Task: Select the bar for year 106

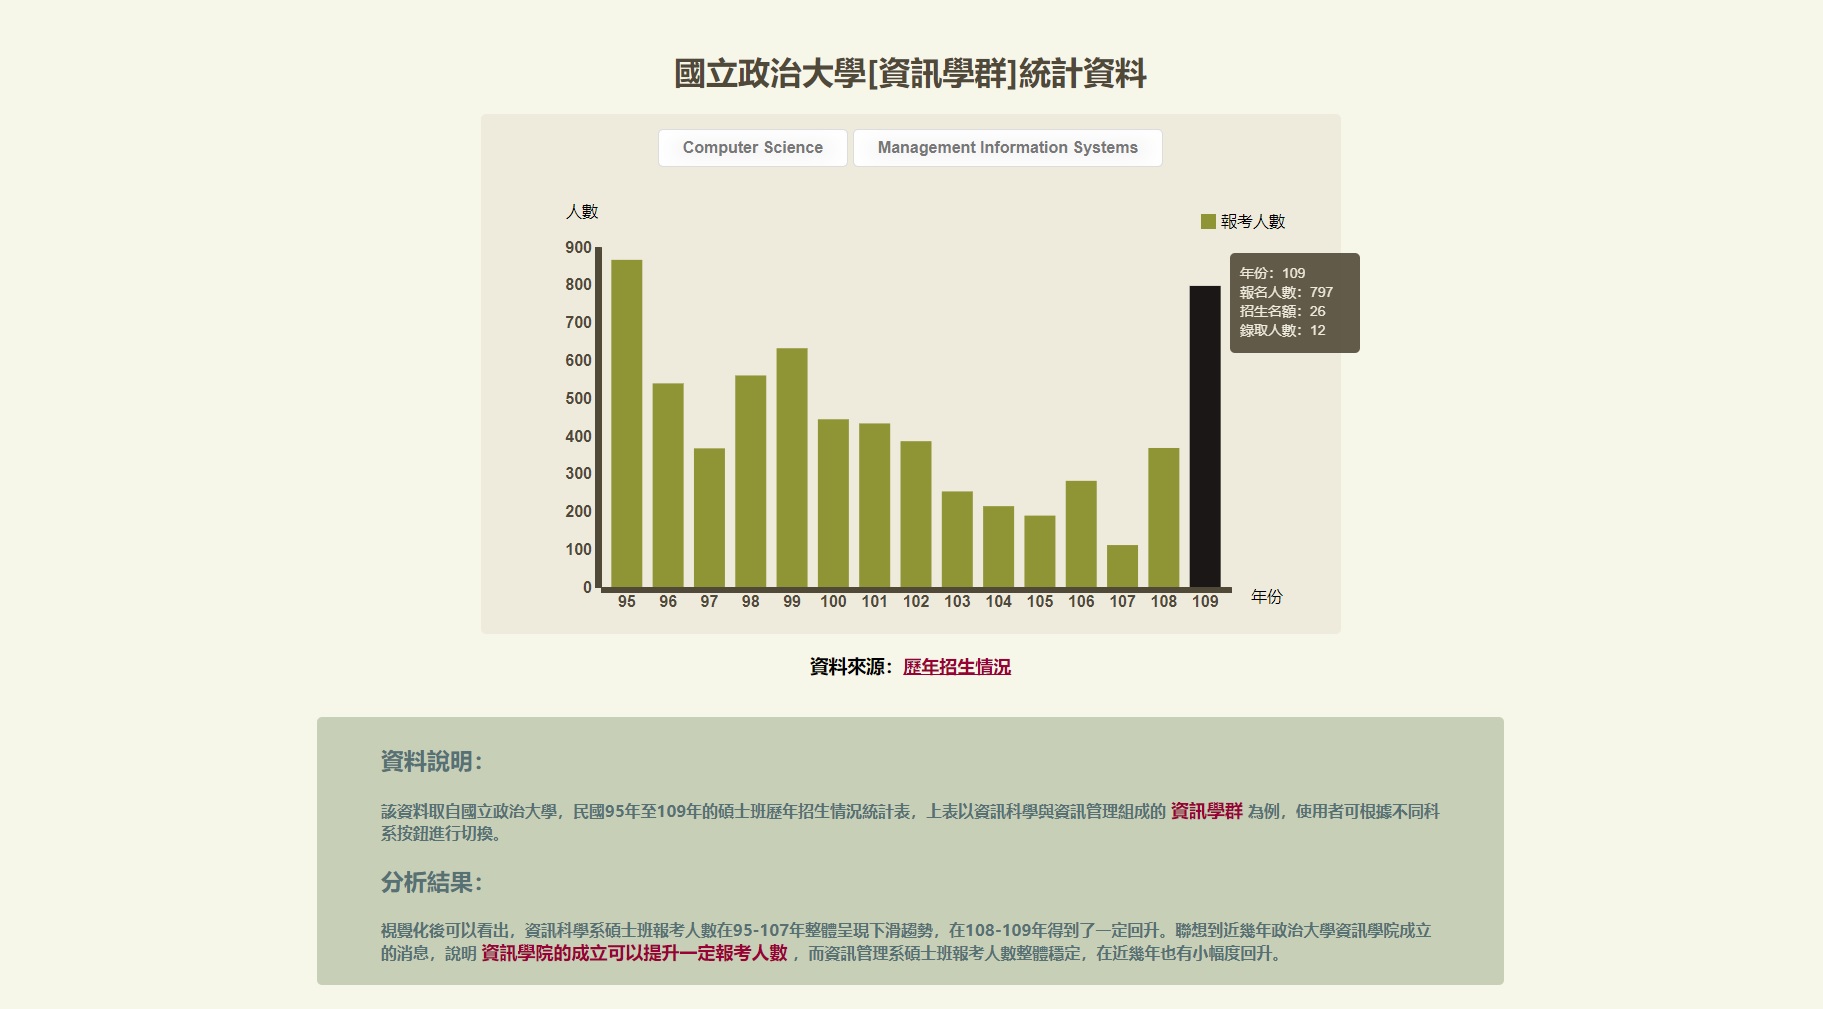Action: click(1081, 534)
